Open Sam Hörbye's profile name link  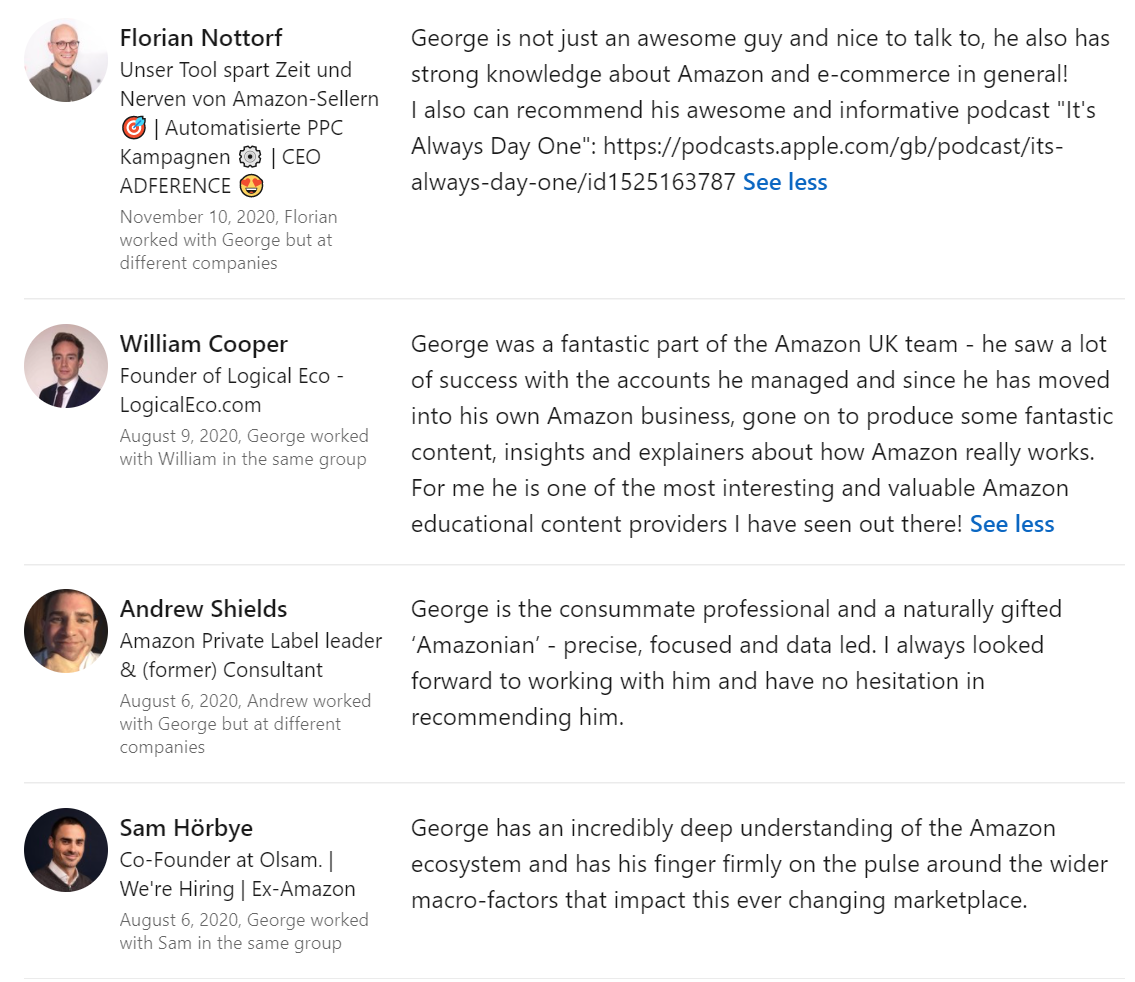click(186, 828)
